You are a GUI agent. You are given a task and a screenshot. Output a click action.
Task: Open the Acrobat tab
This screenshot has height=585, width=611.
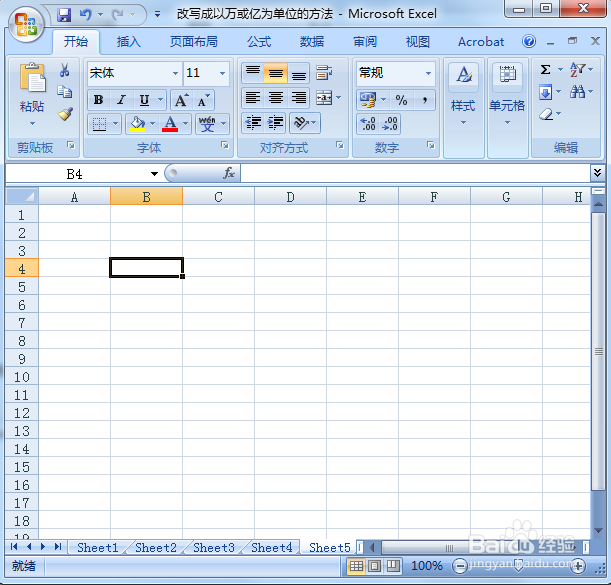coord(481,42)
